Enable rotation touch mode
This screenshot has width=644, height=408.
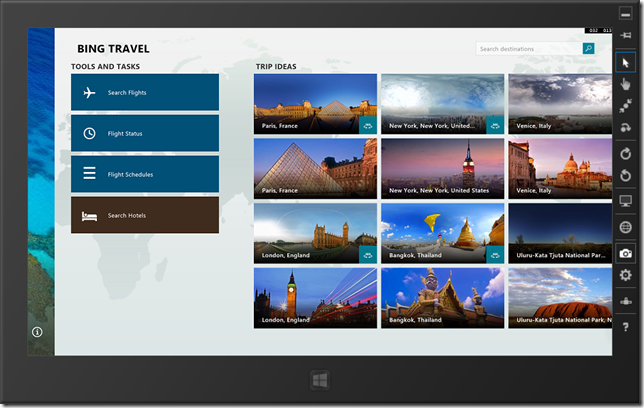coord(625,128)
